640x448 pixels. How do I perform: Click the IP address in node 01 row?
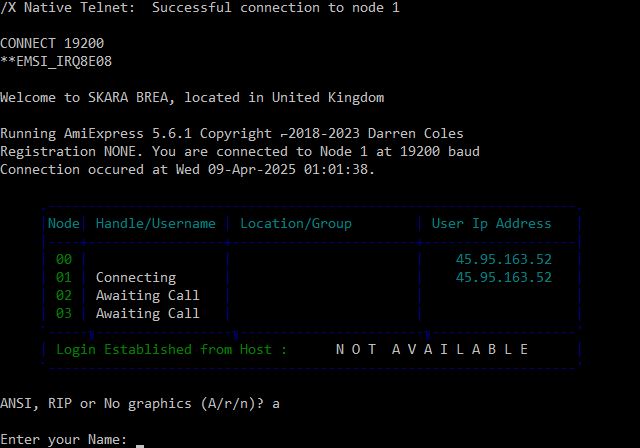pos(504,277)
